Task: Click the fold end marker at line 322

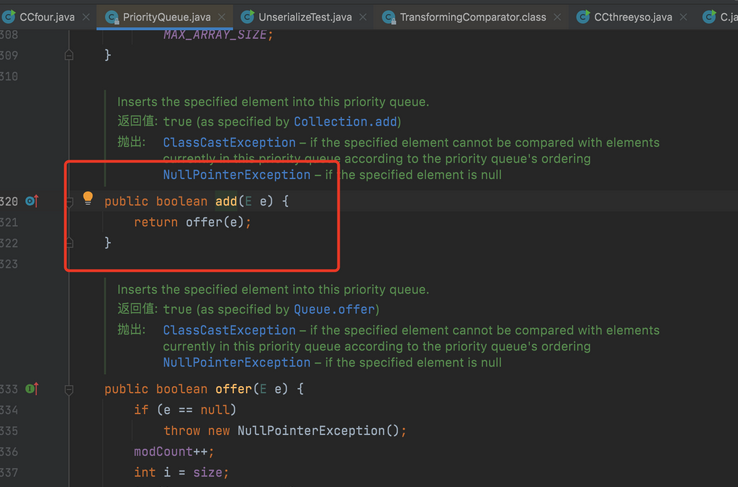Action: (x=69, y=243)
